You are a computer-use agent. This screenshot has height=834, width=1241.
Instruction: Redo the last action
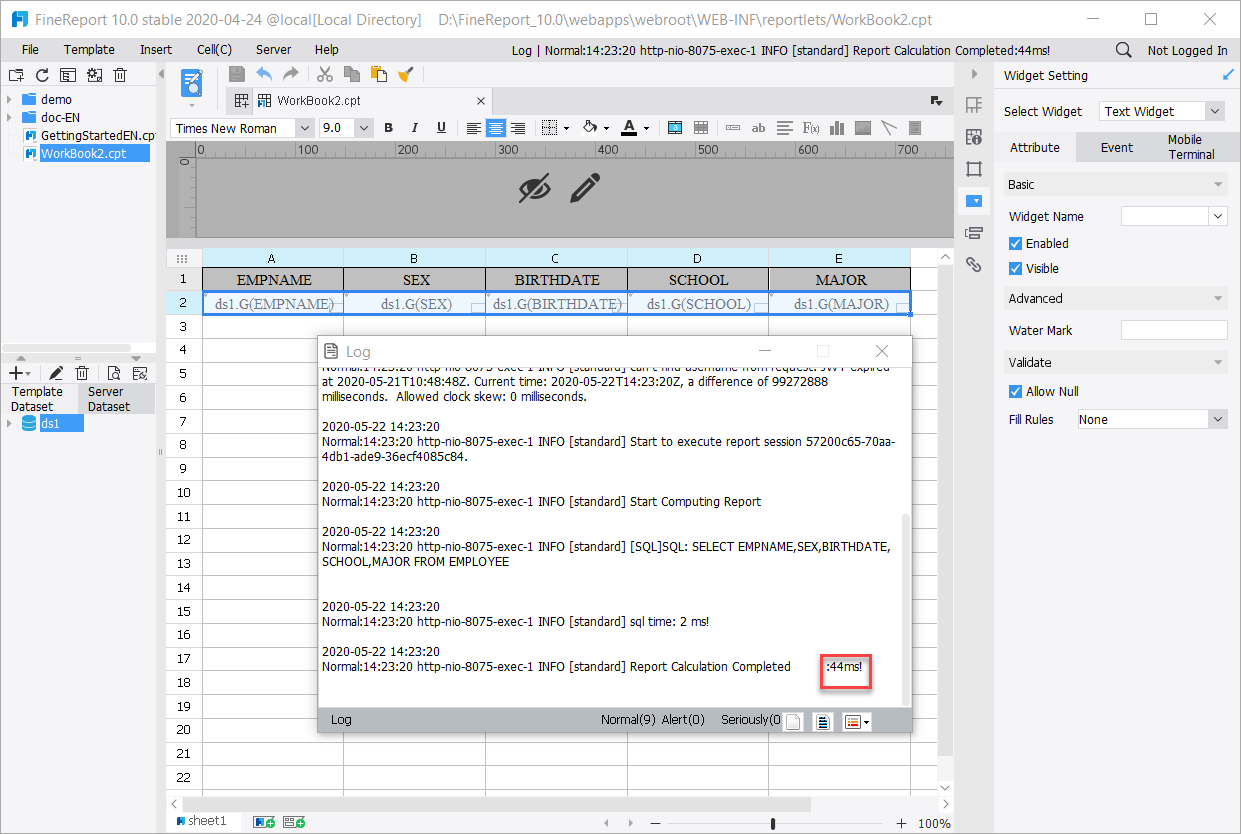click(x=290, y=74)
